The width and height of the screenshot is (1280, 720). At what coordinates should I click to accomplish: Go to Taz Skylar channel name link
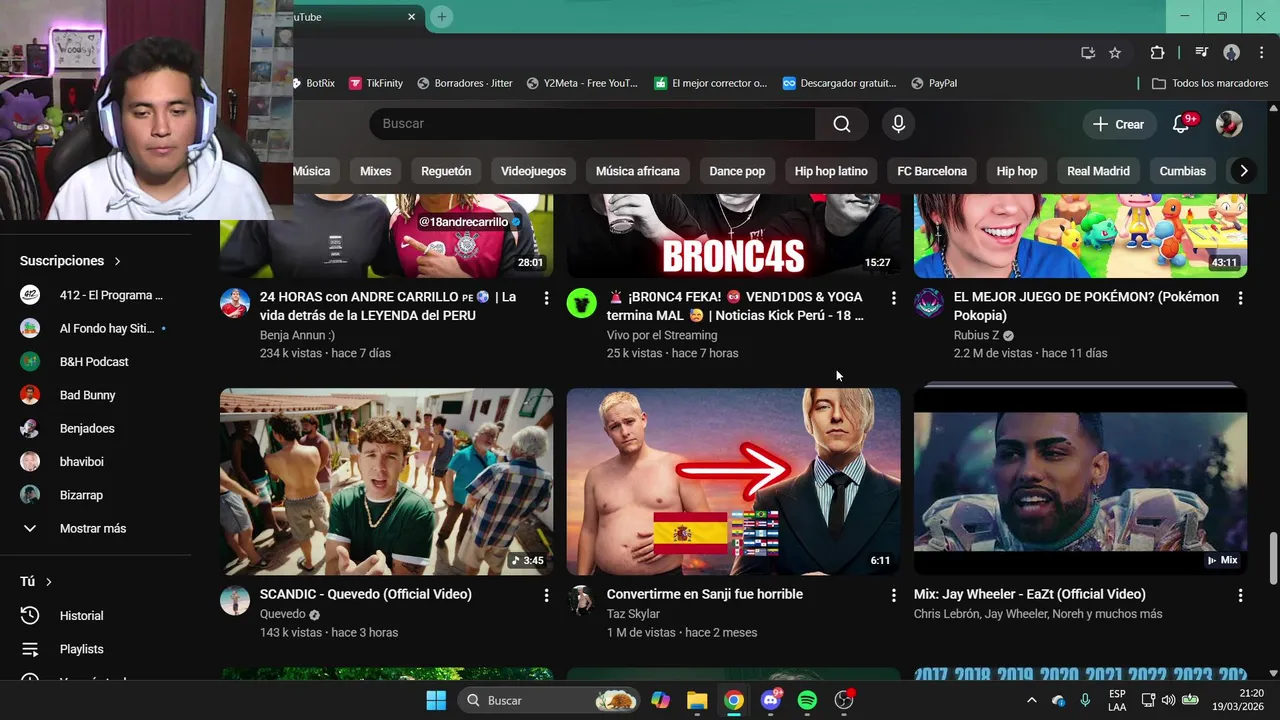pyautogui.click(x=633, y=614)
